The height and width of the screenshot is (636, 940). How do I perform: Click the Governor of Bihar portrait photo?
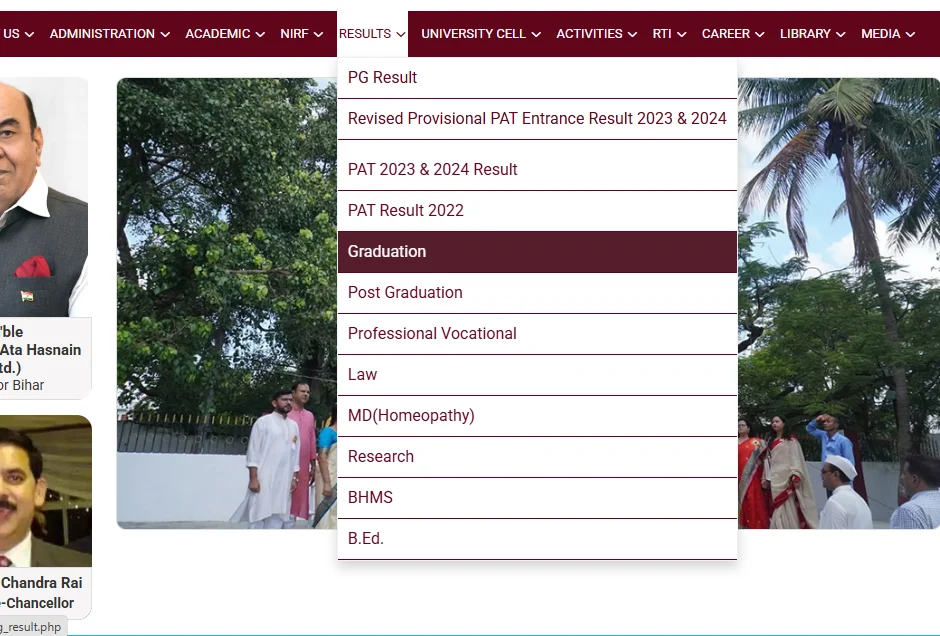click(44, 197)
